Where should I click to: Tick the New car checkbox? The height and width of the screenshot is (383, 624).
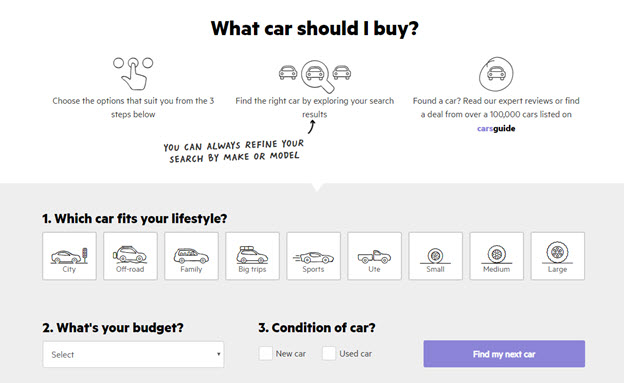coord(265,354)
